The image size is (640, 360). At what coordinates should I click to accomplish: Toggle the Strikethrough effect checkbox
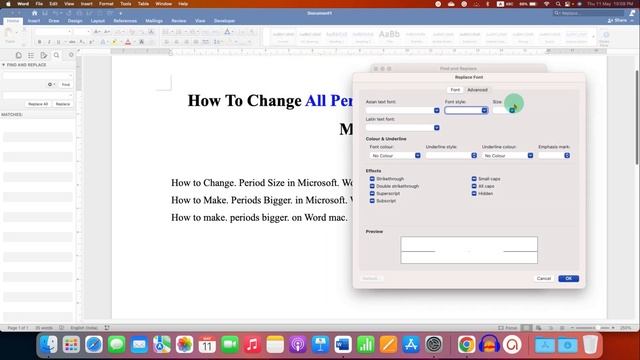372,179
